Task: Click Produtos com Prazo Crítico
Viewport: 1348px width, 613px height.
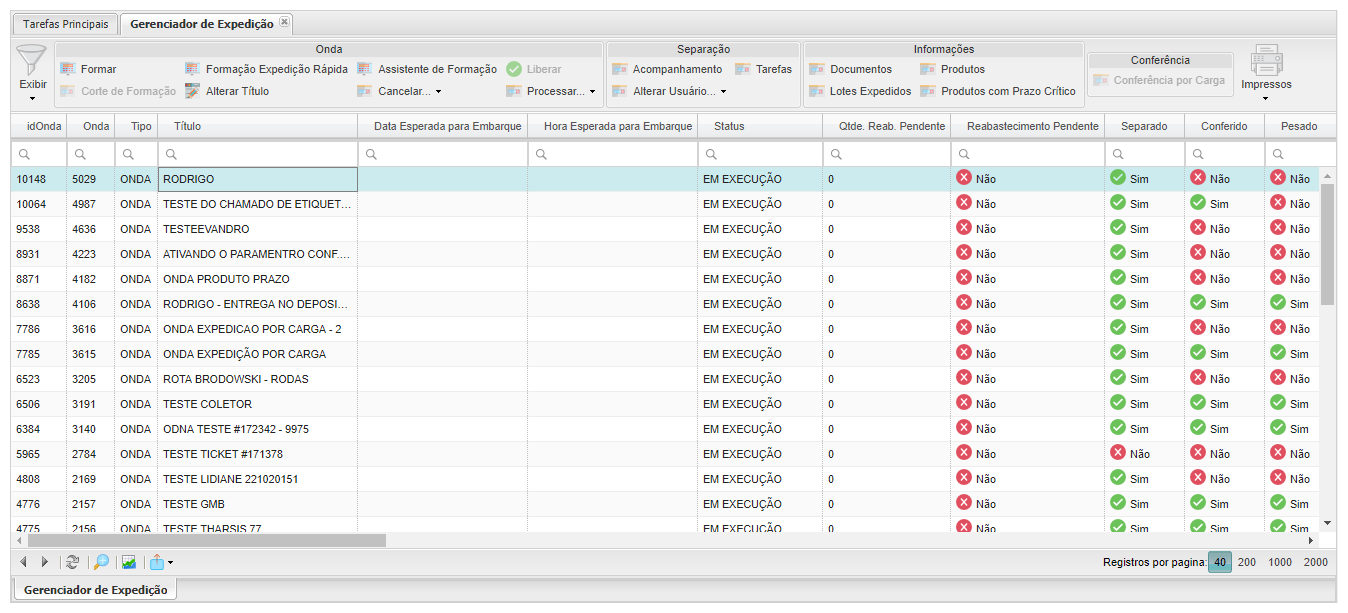Action: 998,91
